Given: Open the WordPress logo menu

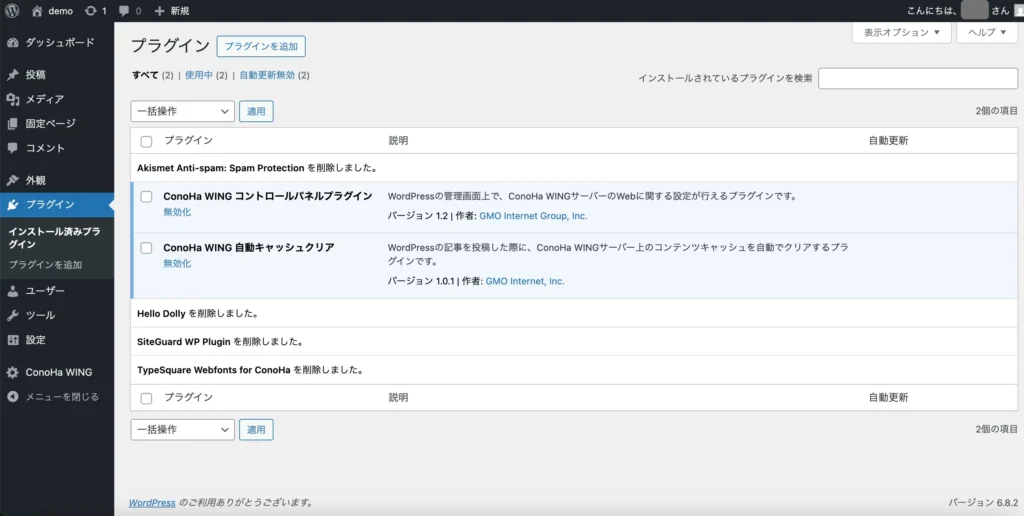Looking at the screenshot, I should (12, 10).
